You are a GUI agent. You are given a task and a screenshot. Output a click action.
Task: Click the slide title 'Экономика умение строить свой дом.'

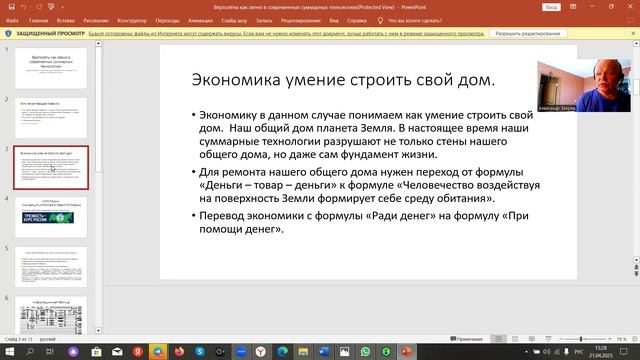click(x=343, y=80)
